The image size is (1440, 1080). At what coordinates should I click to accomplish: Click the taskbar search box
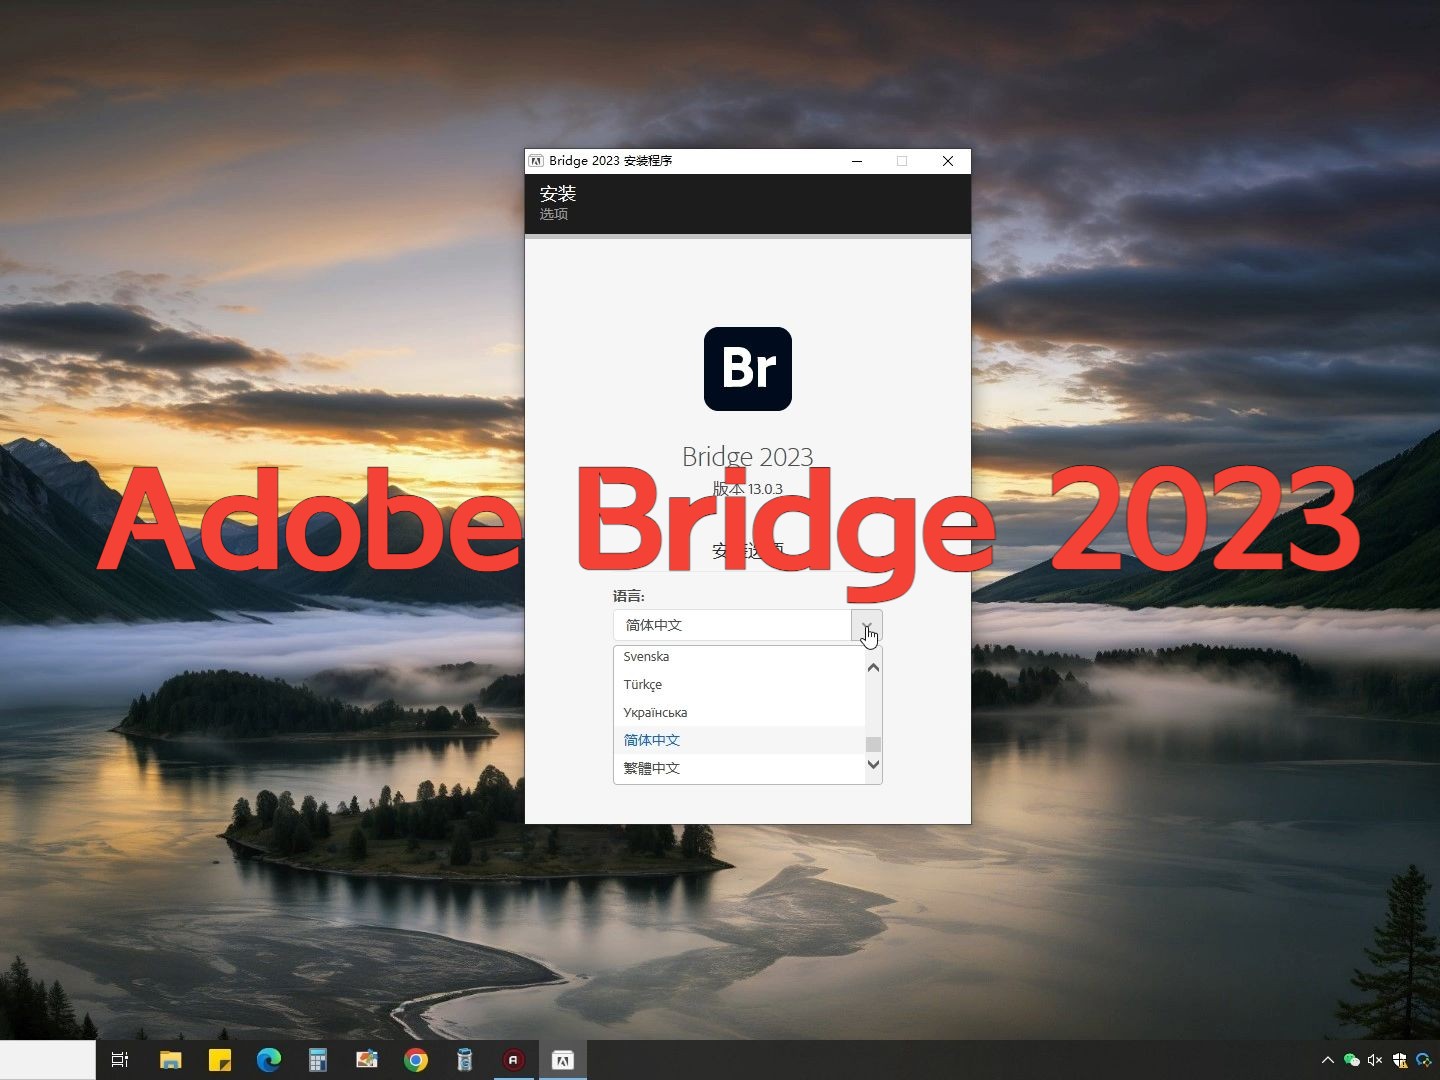point(48,1060)
